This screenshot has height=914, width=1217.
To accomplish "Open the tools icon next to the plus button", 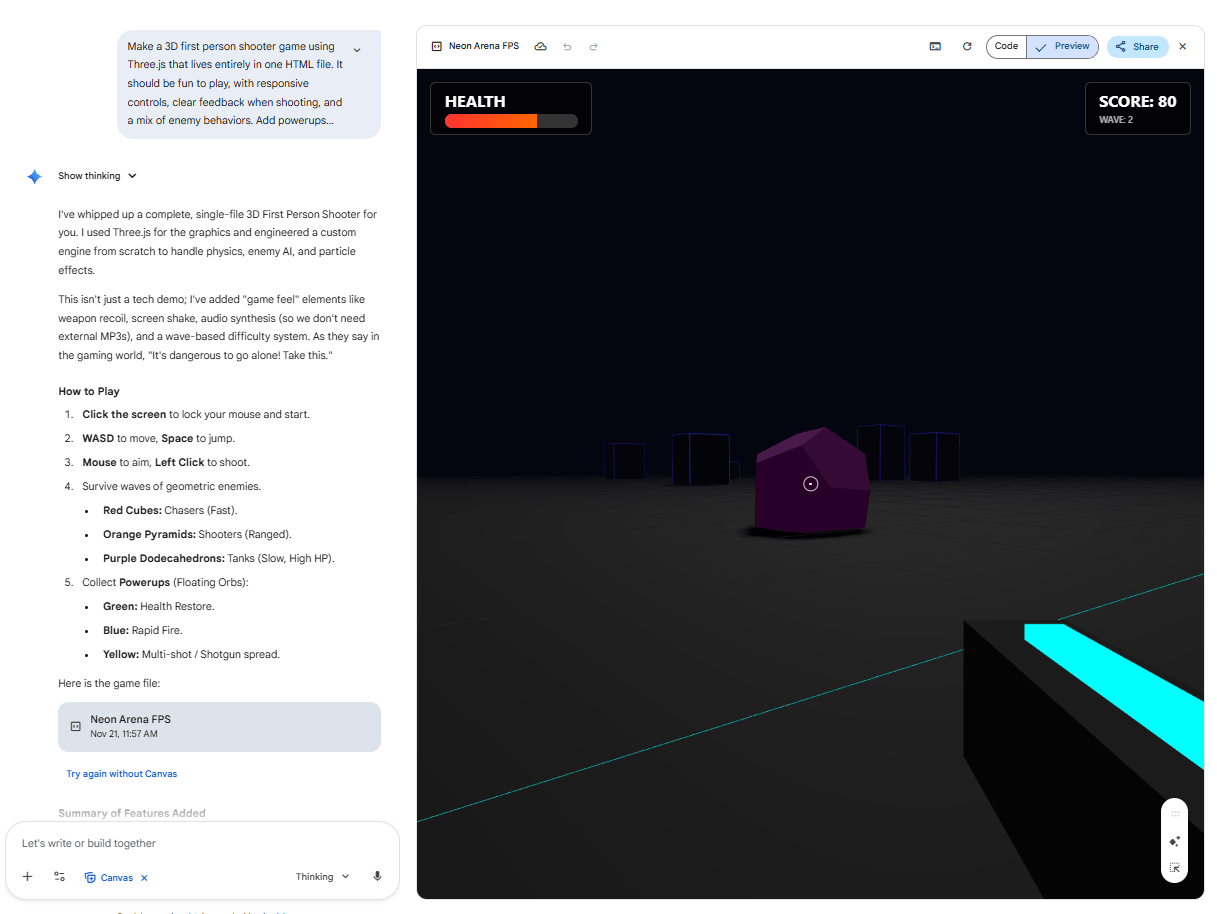I will [59, 876].
